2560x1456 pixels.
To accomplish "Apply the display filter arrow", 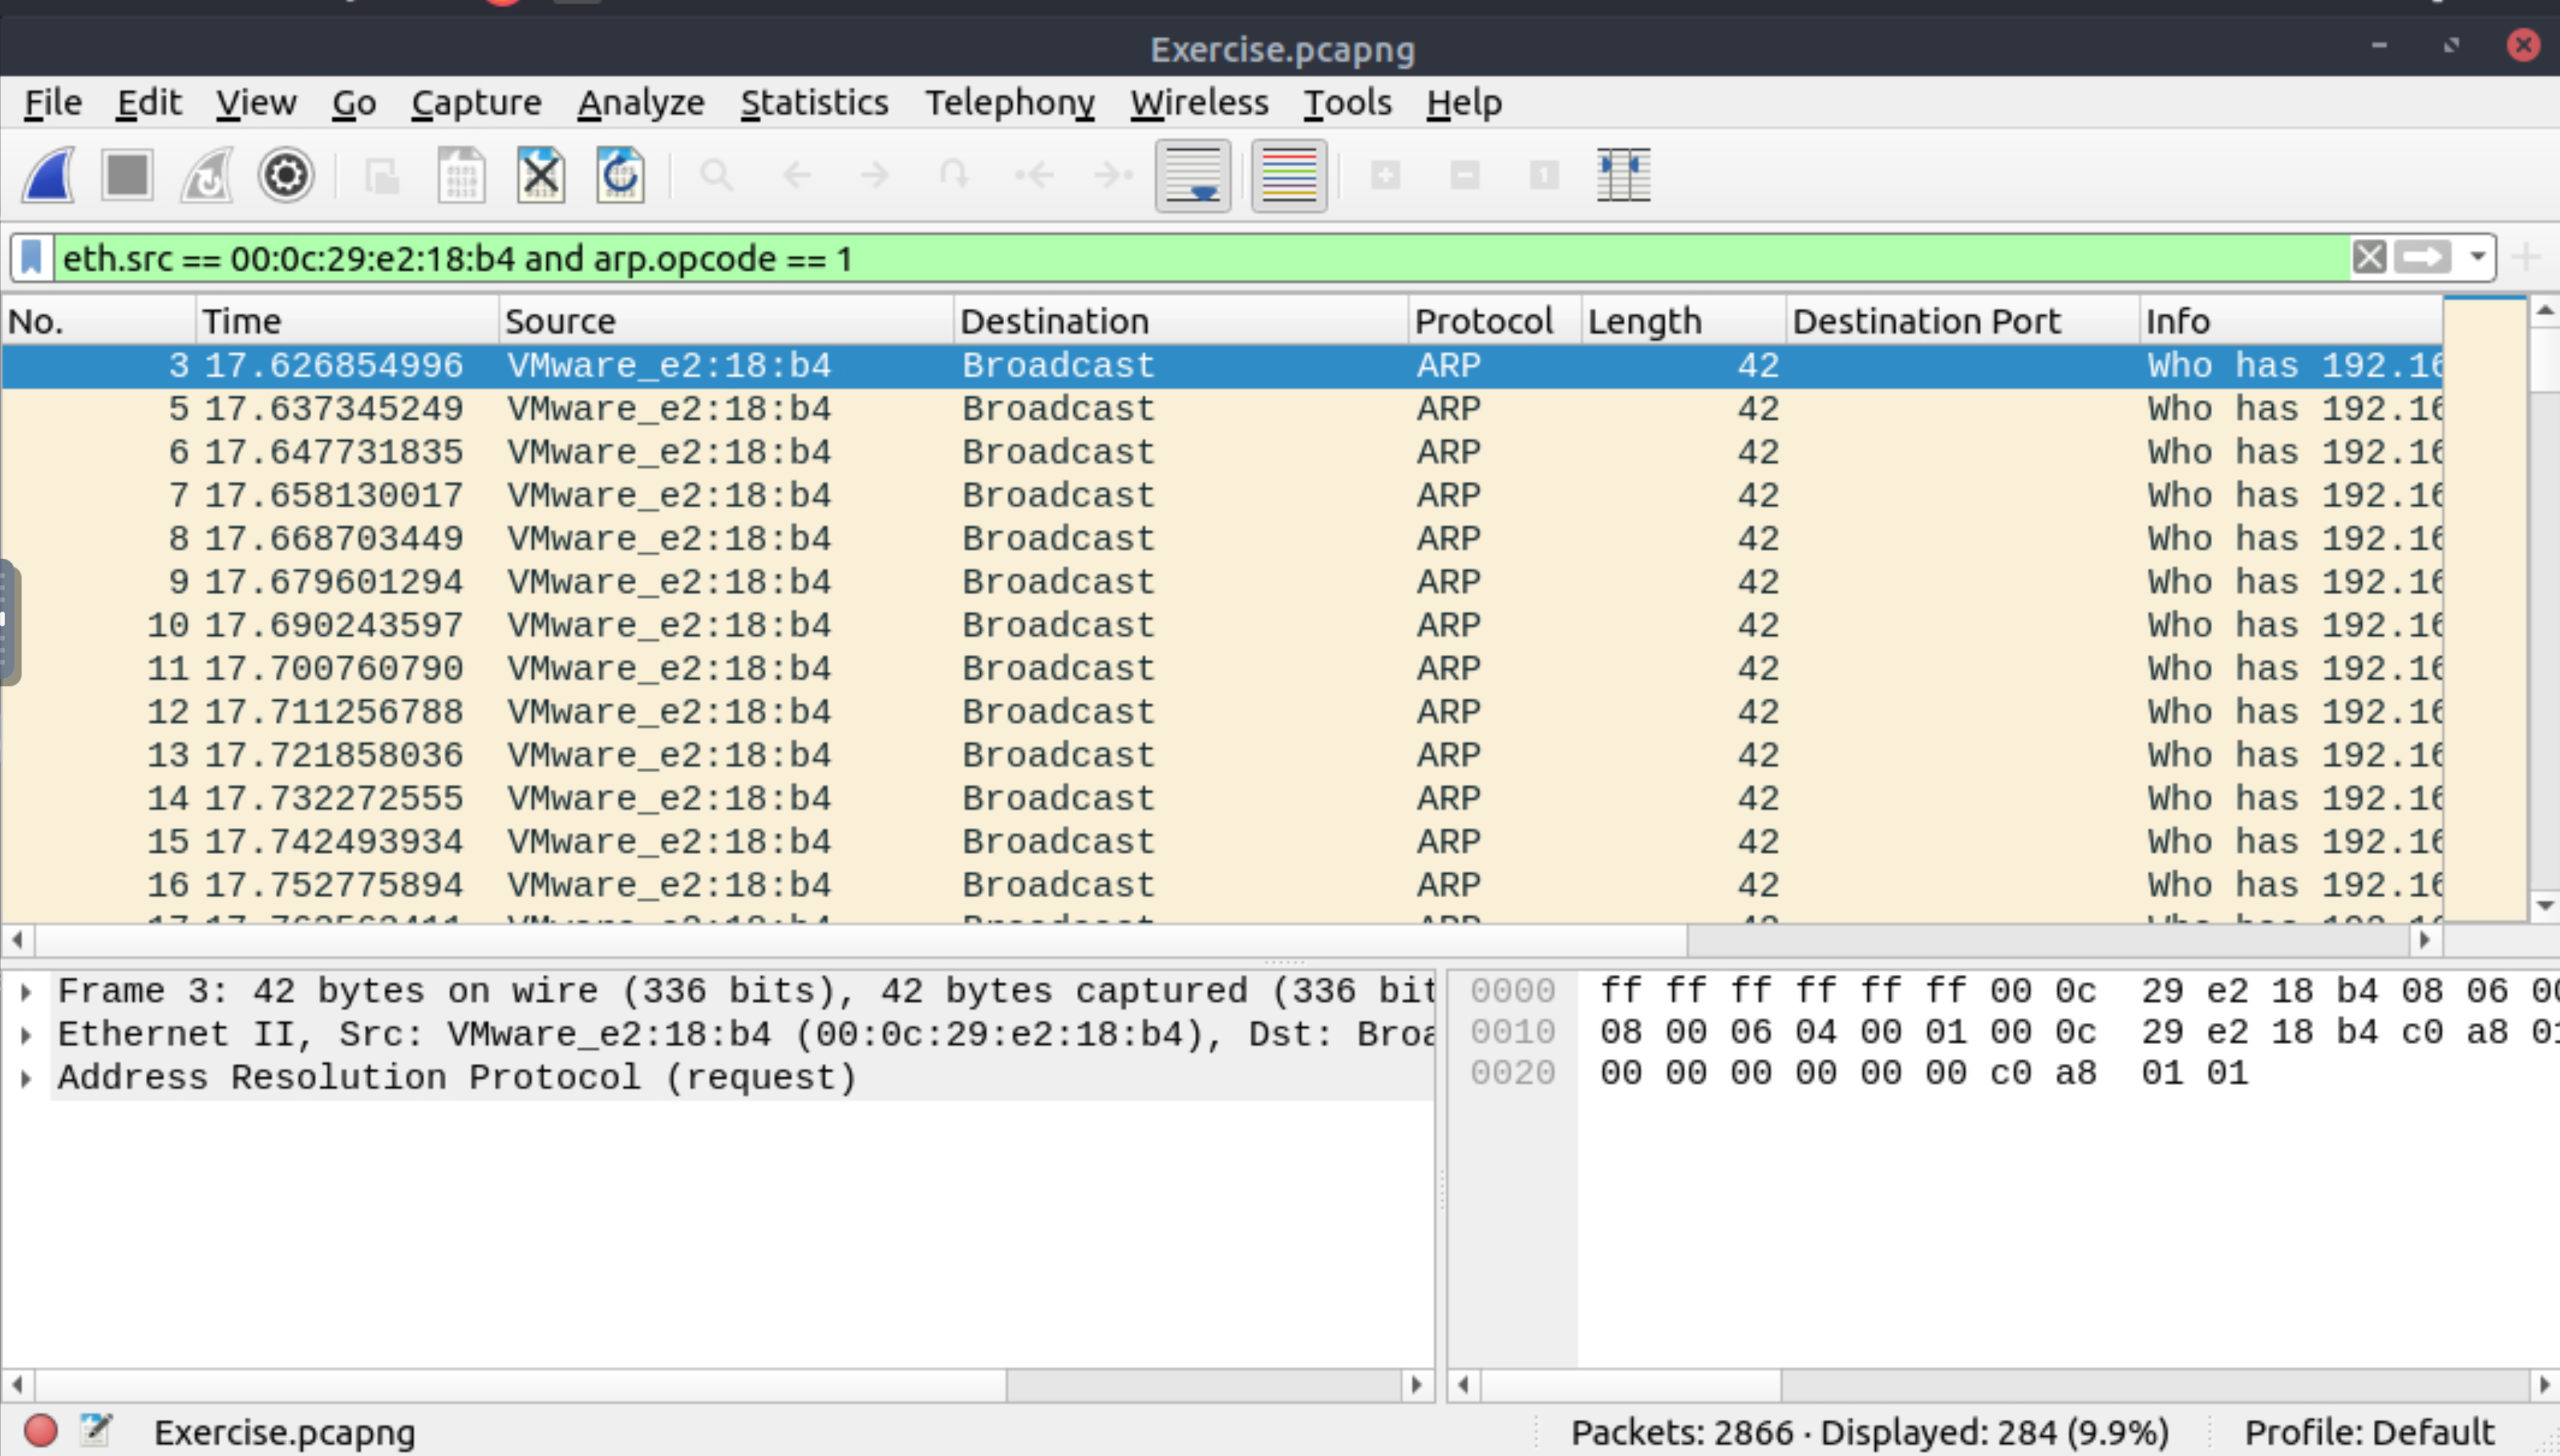I will tap(2422, 258).
